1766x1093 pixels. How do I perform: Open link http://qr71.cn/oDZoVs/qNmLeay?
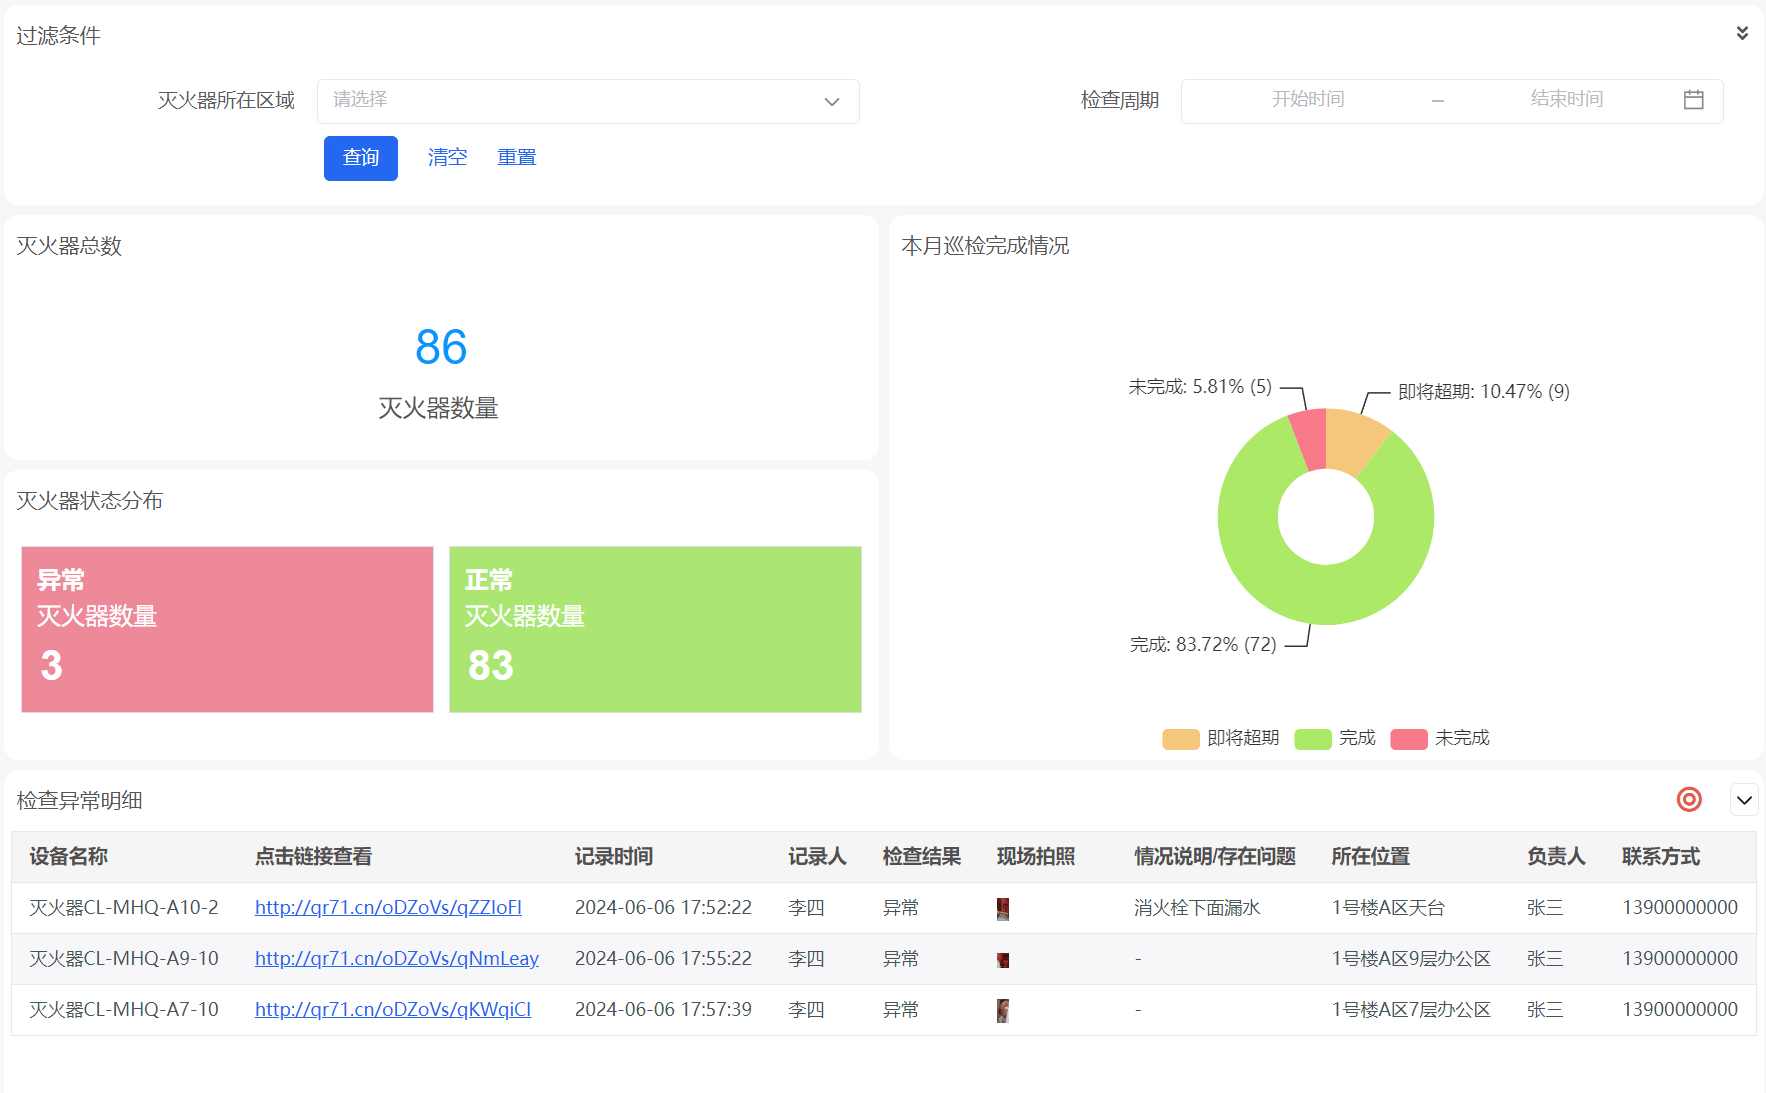397,958
